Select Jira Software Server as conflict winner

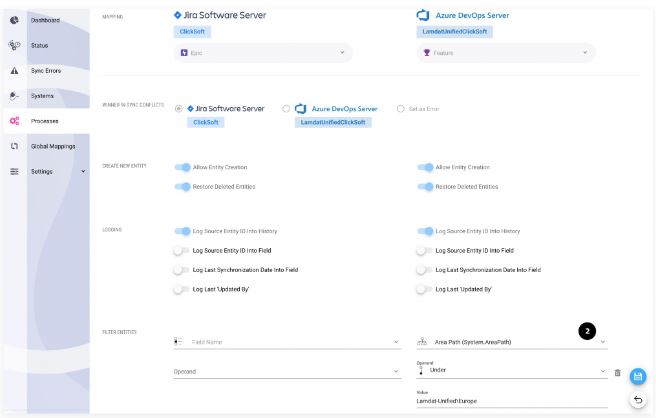[x=179, y=109]
